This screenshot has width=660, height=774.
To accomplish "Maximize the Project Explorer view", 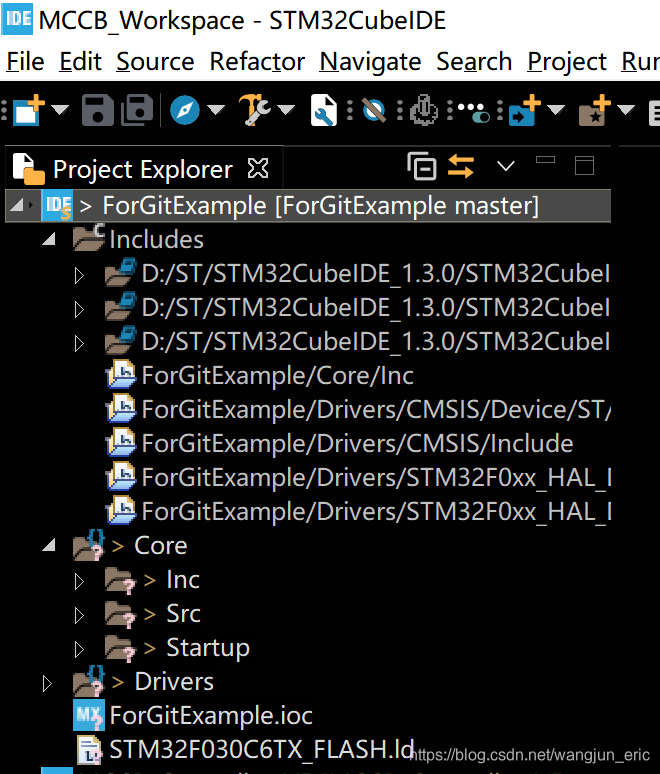I will click(584, 165).
